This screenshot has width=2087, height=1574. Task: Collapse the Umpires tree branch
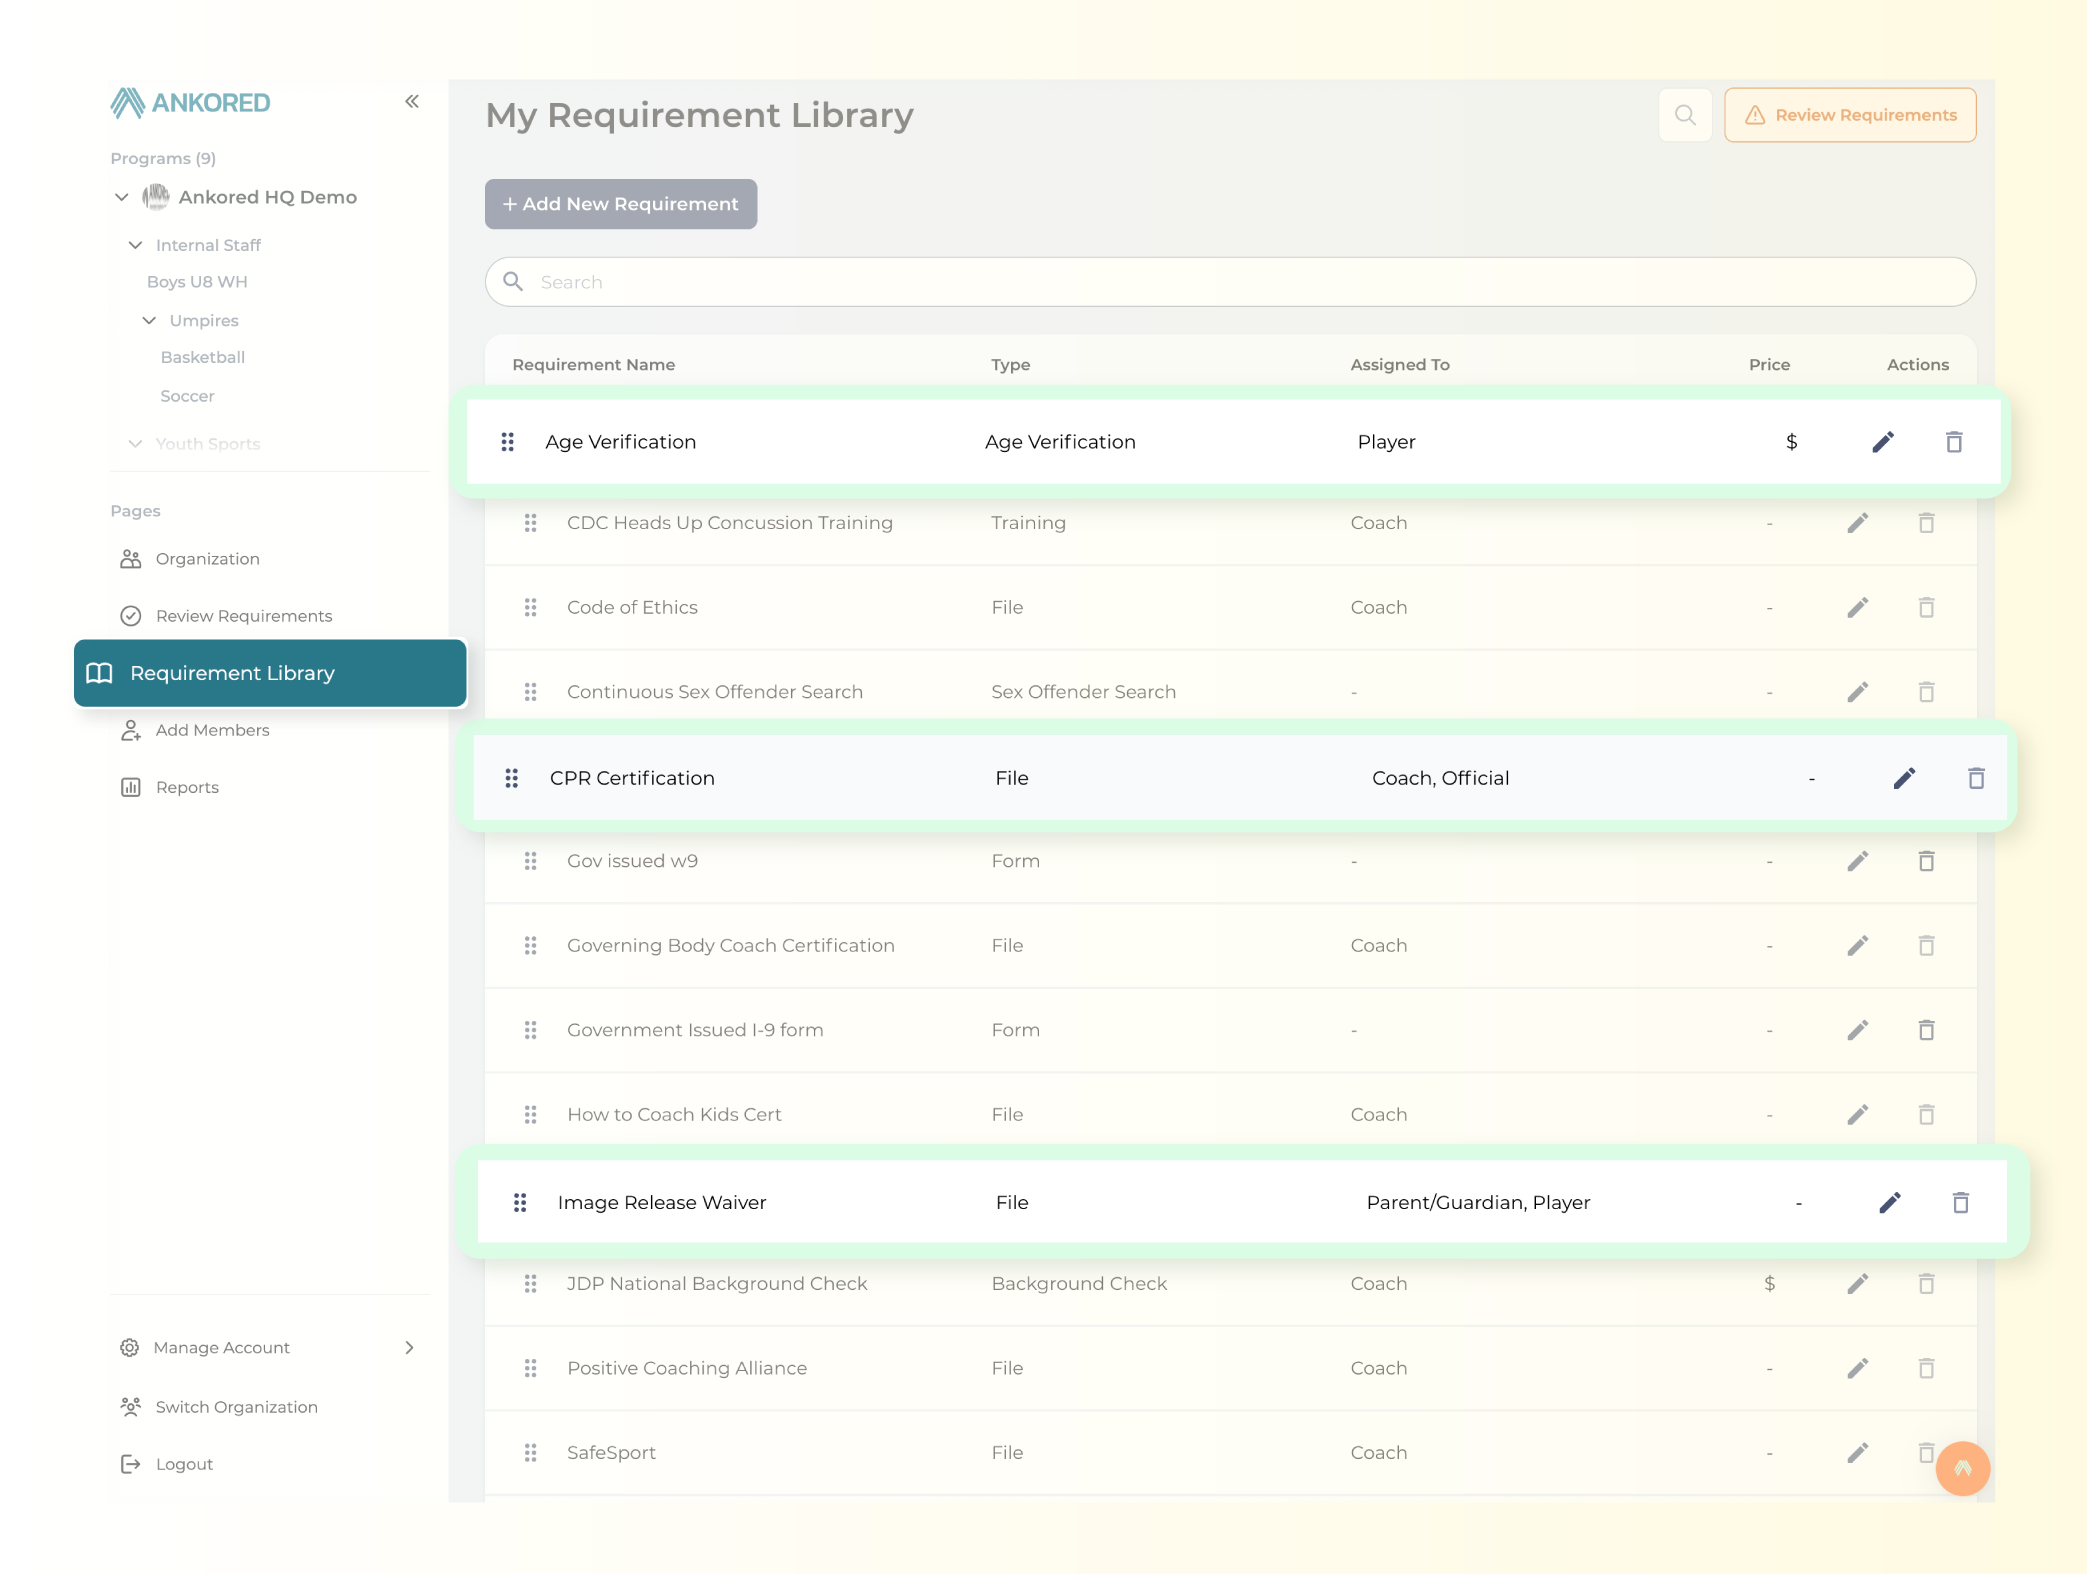(x=149, y=320)
